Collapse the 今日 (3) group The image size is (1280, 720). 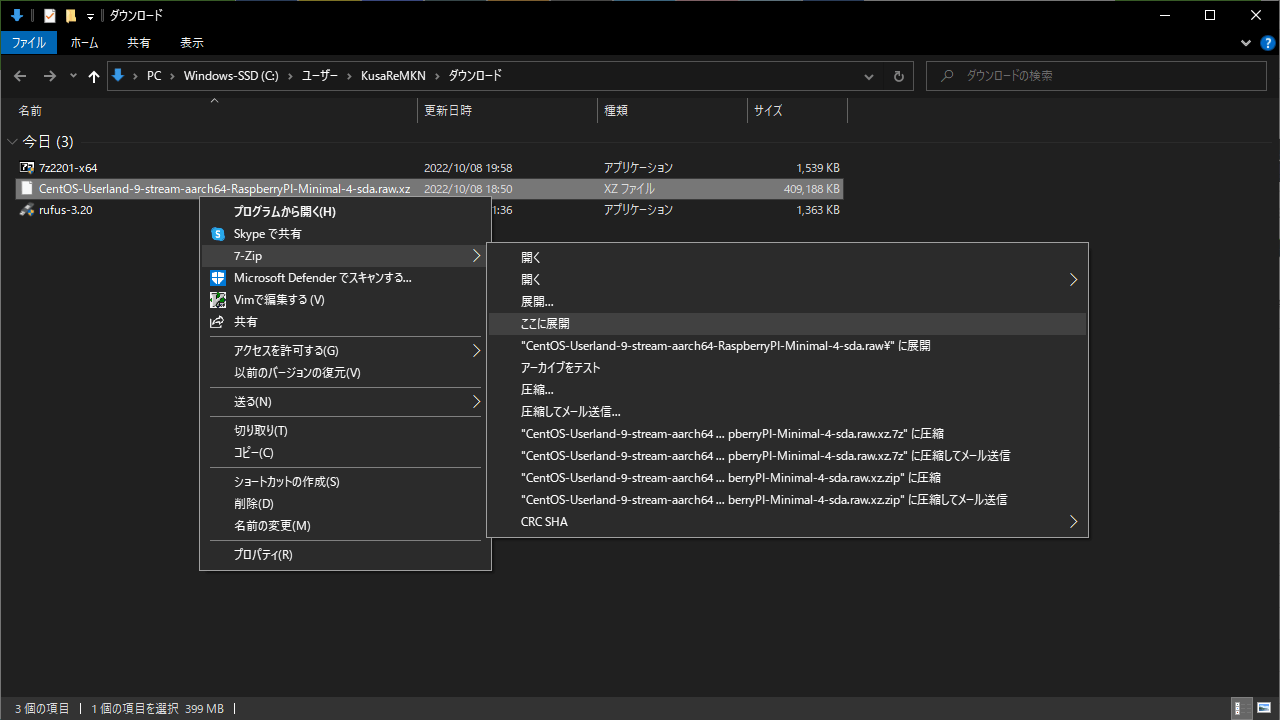point(13,142)
